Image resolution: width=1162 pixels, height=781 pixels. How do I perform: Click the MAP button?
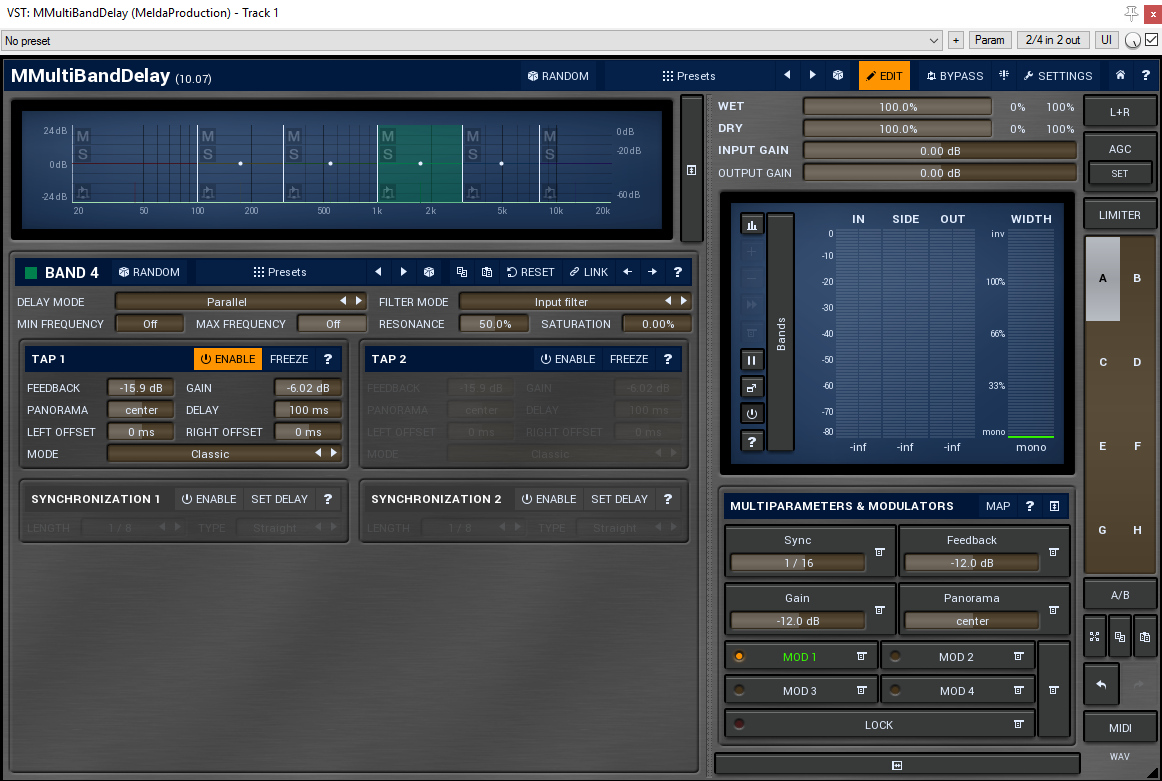pyautogui.click(x=997, y=506)
